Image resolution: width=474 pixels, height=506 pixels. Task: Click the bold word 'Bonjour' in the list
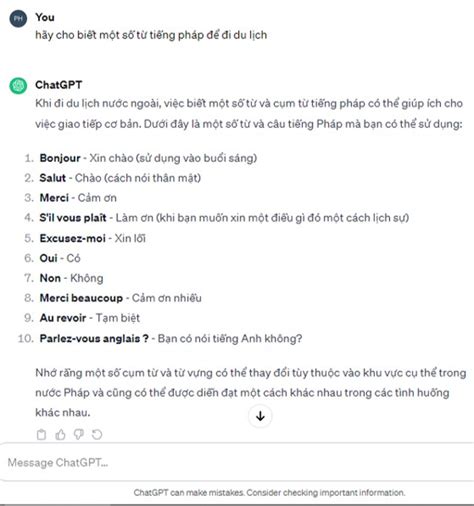click(60, 158)
